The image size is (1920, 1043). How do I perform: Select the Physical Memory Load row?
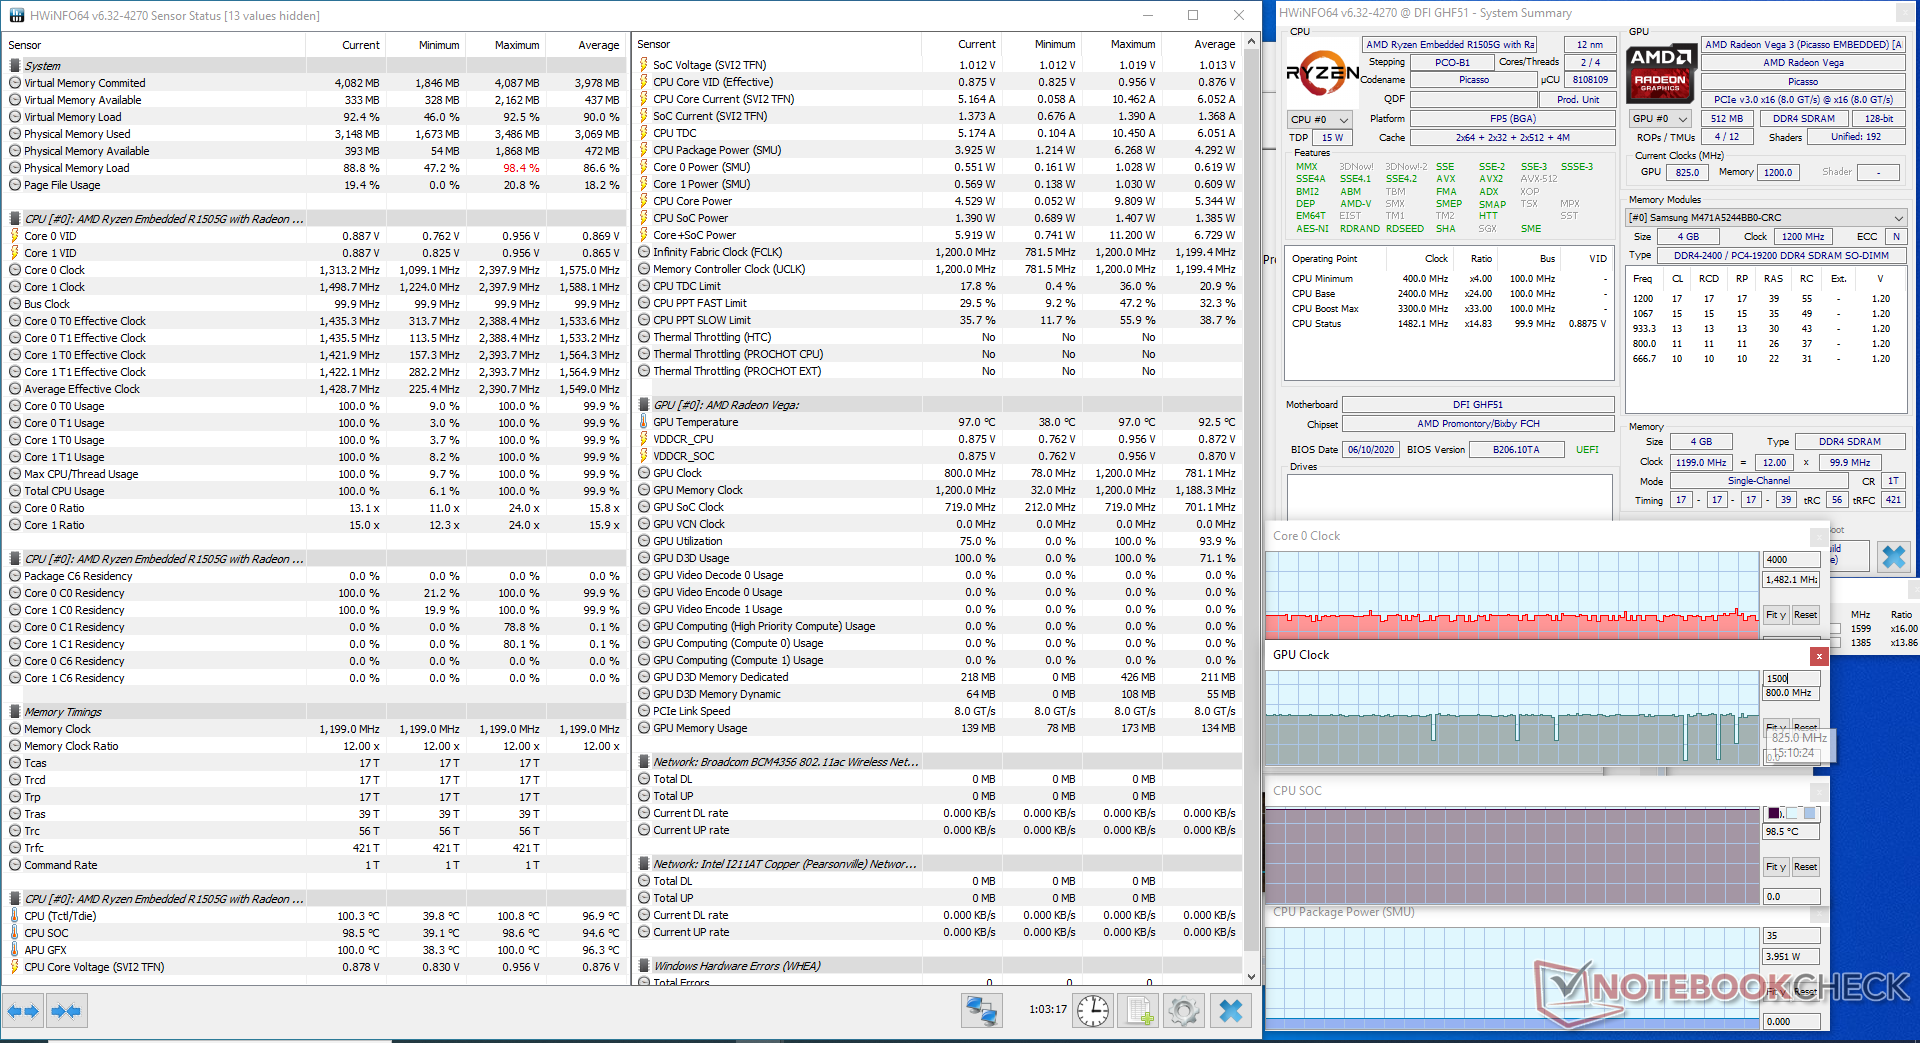(x=314, y=168)
